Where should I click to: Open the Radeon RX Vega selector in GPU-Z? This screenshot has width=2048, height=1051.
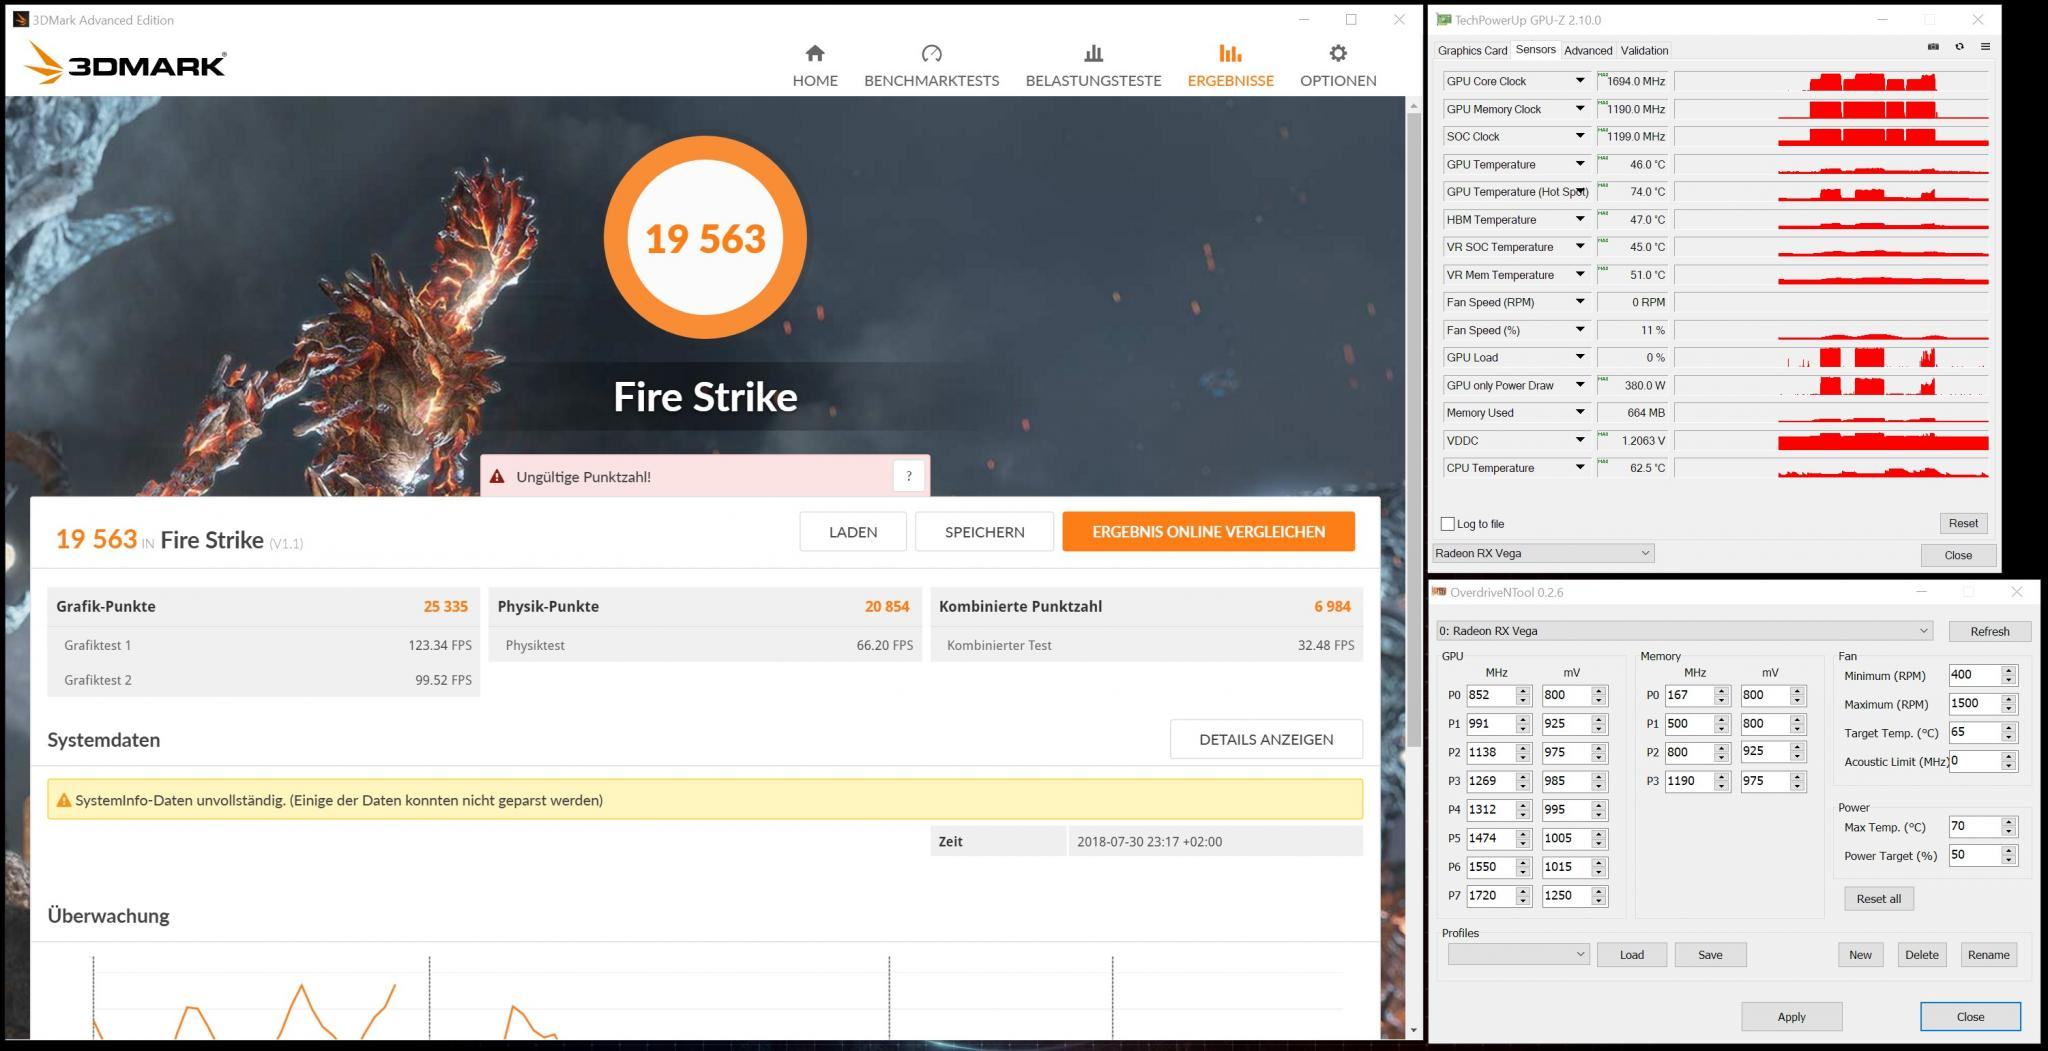1543,553
